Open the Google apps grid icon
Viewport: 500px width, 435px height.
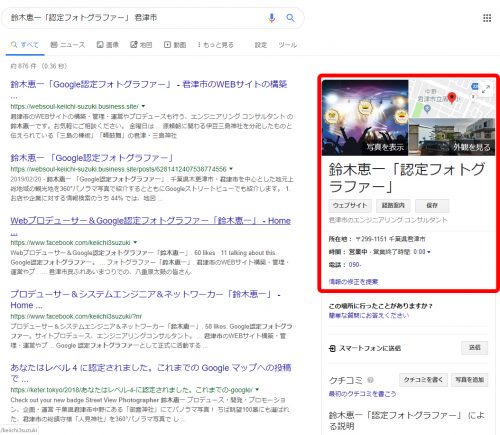pos(487,18)
